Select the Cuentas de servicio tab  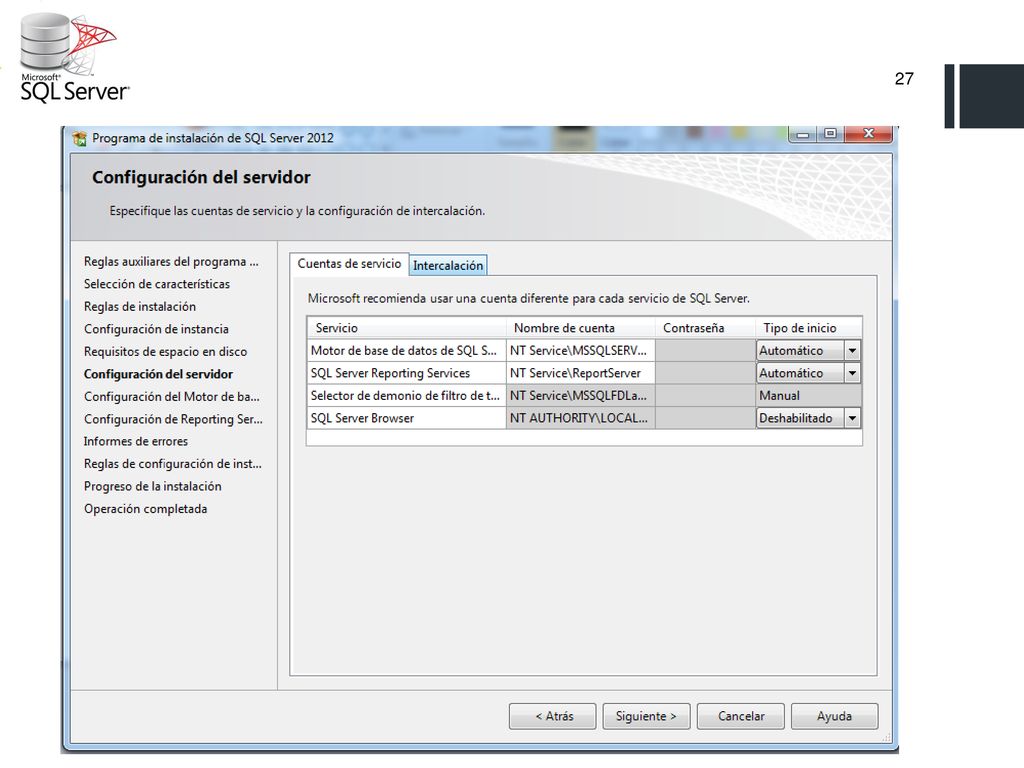(349, 264)
